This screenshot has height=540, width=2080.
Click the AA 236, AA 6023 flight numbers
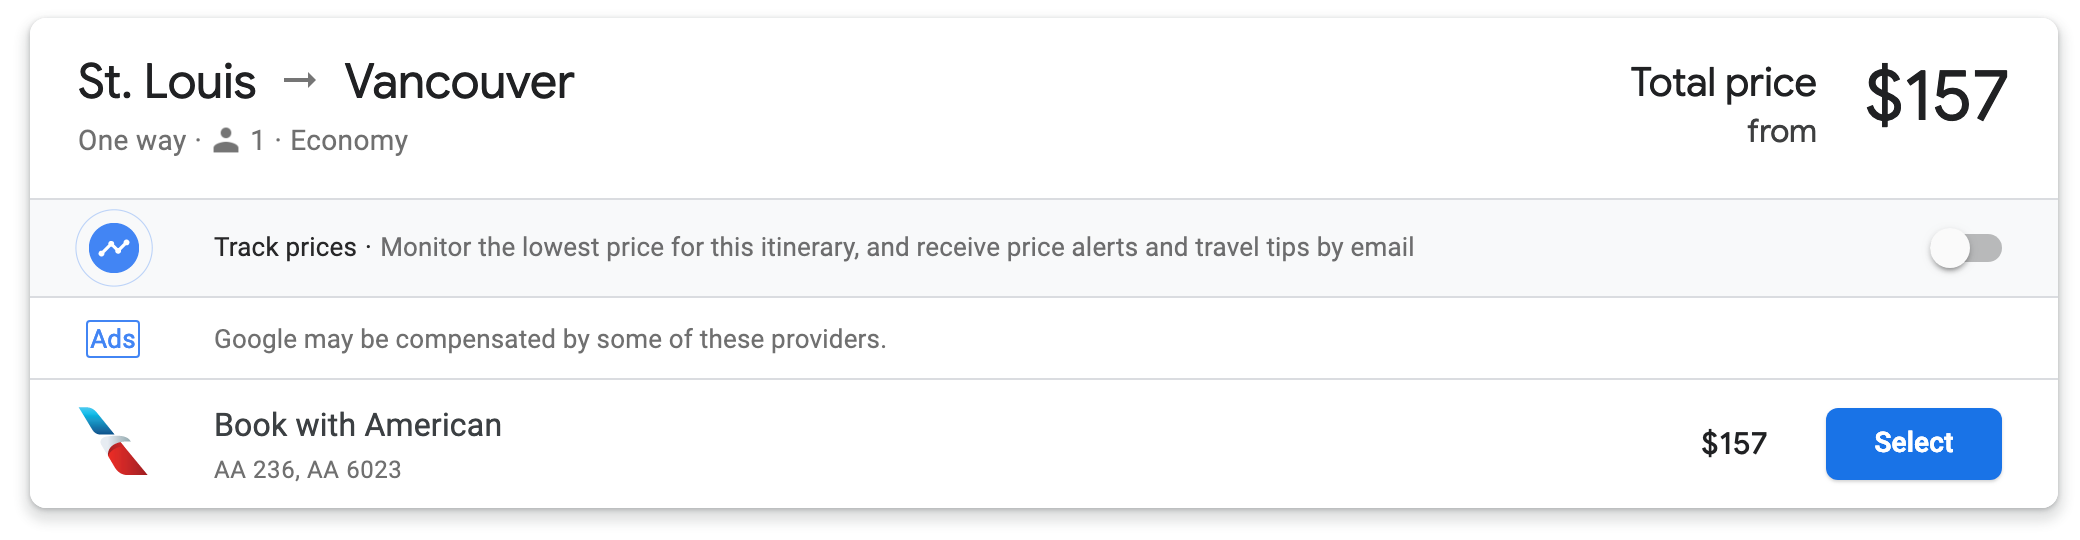coord(307,470)
